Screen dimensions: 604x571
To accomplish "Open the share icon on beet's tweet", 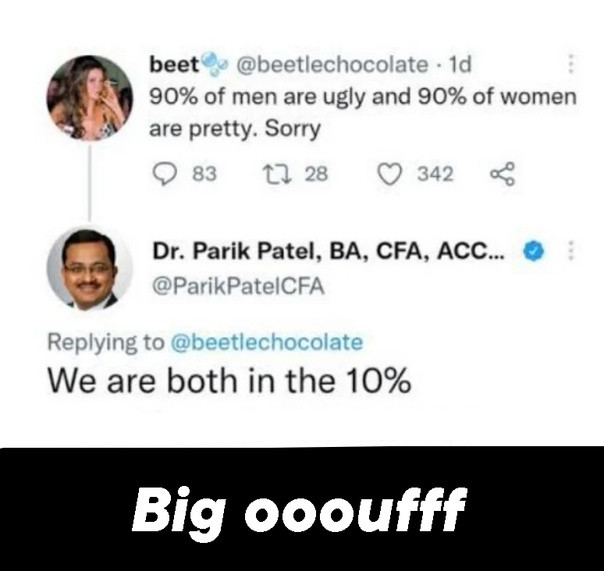I will [502, 174].
